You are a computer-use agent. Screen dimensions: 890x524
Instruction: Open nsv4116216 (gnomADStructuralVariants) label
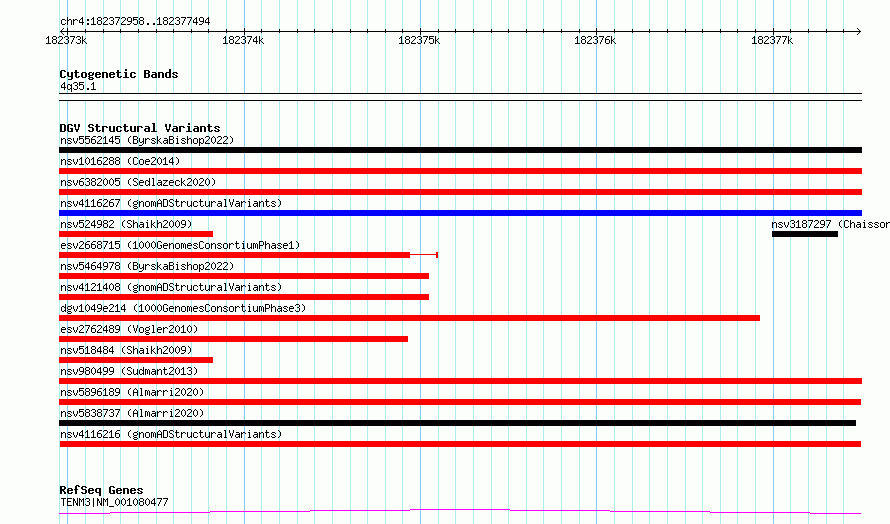coord(171,434)
